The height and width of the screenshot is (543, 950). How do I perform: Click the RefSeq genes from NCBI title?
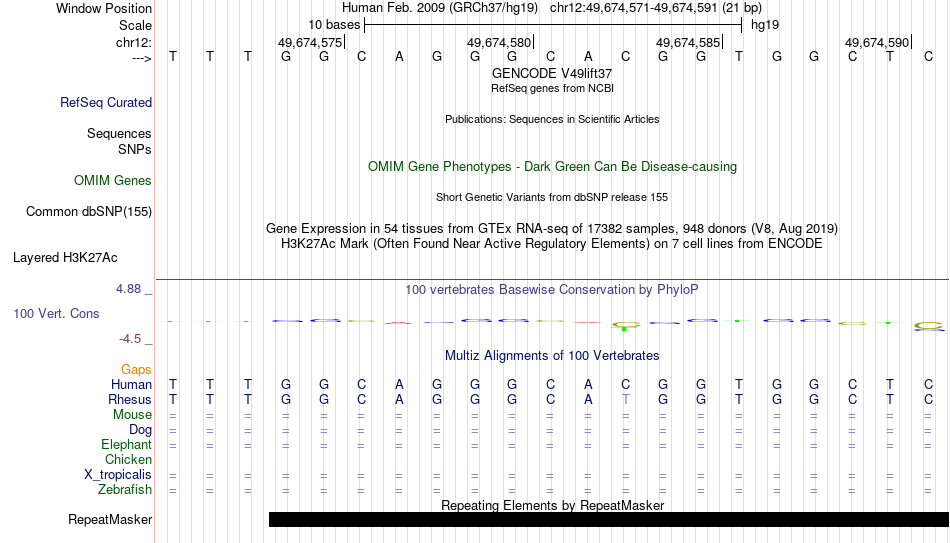pyautogui.click(x=552, y=88)
